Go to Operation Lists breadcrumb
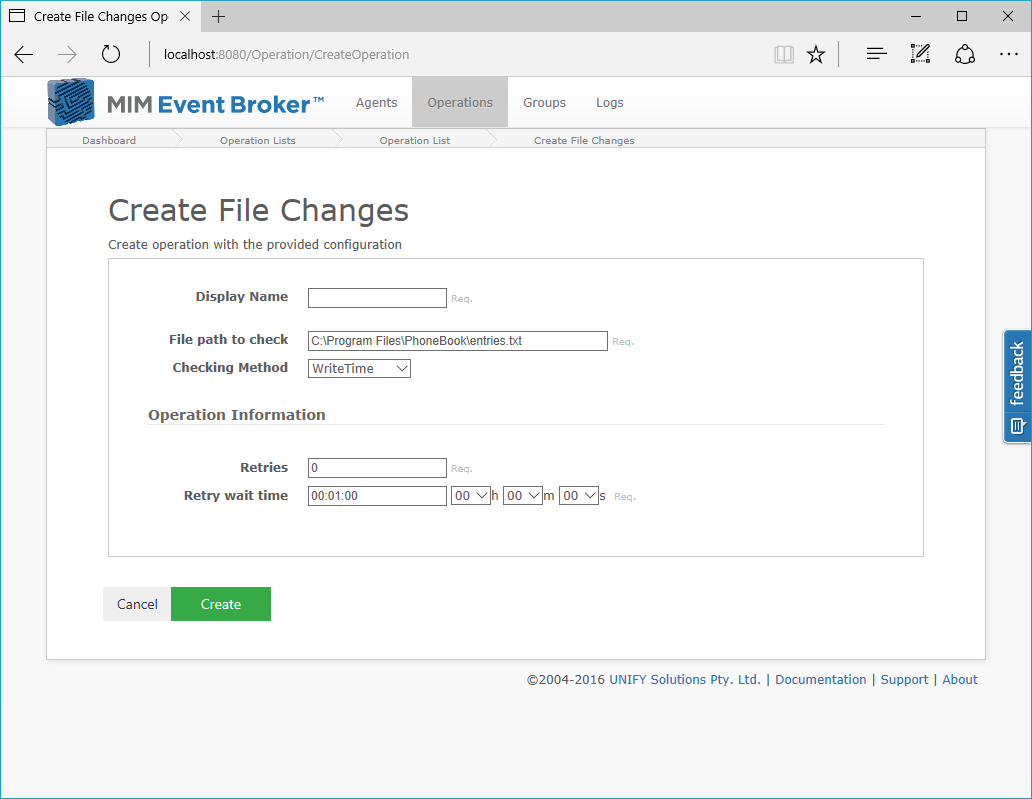The height and width of the screenshot is (799, 1032). click(257, 140)
